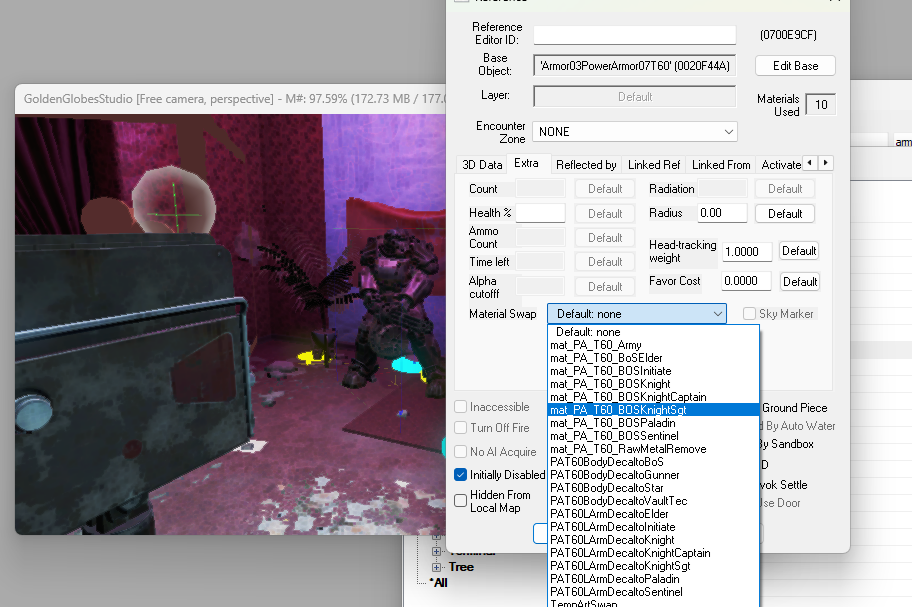Toggle the No AI Acquire checkbox
Image resolution: width=912 pixels, height=607 pixels.
[x=461, y=452]
